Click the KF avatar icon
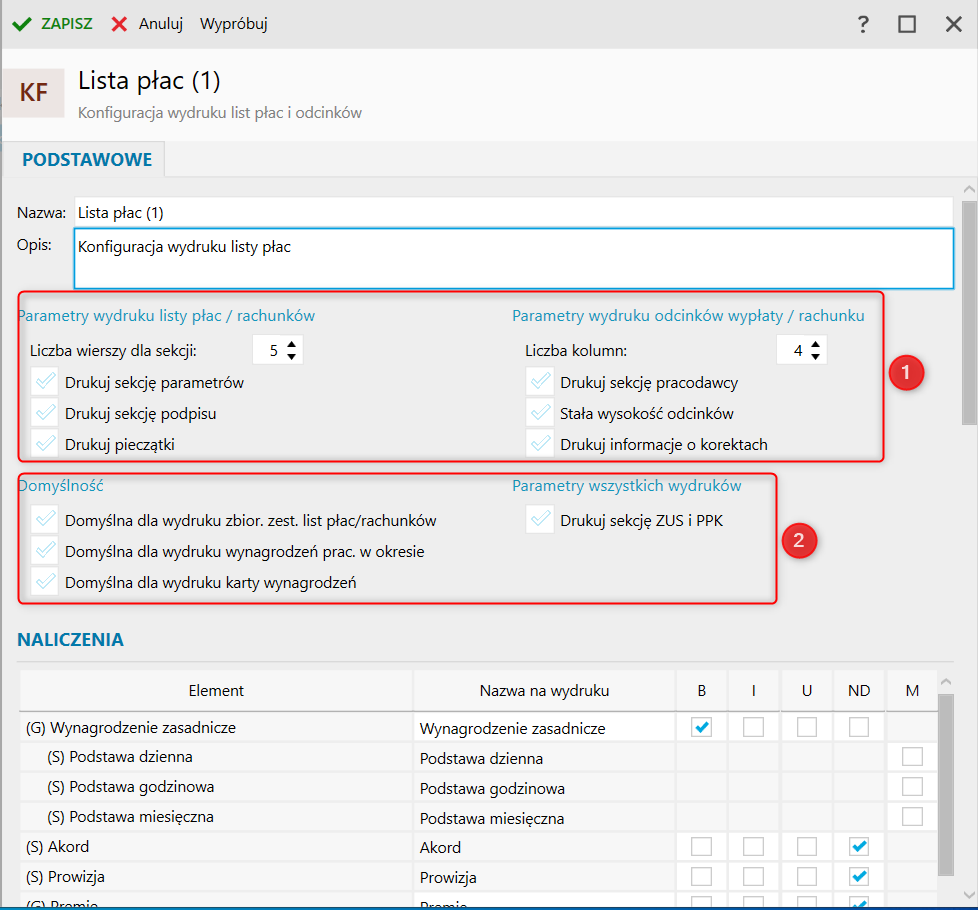 tap(33, 93)
